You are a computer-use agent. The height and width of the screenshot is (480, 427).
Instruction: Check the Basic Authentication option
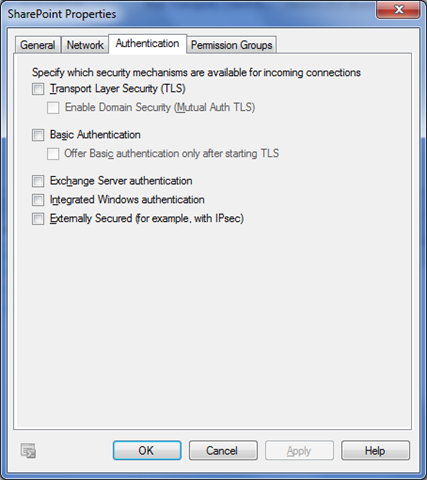point(38,135)
